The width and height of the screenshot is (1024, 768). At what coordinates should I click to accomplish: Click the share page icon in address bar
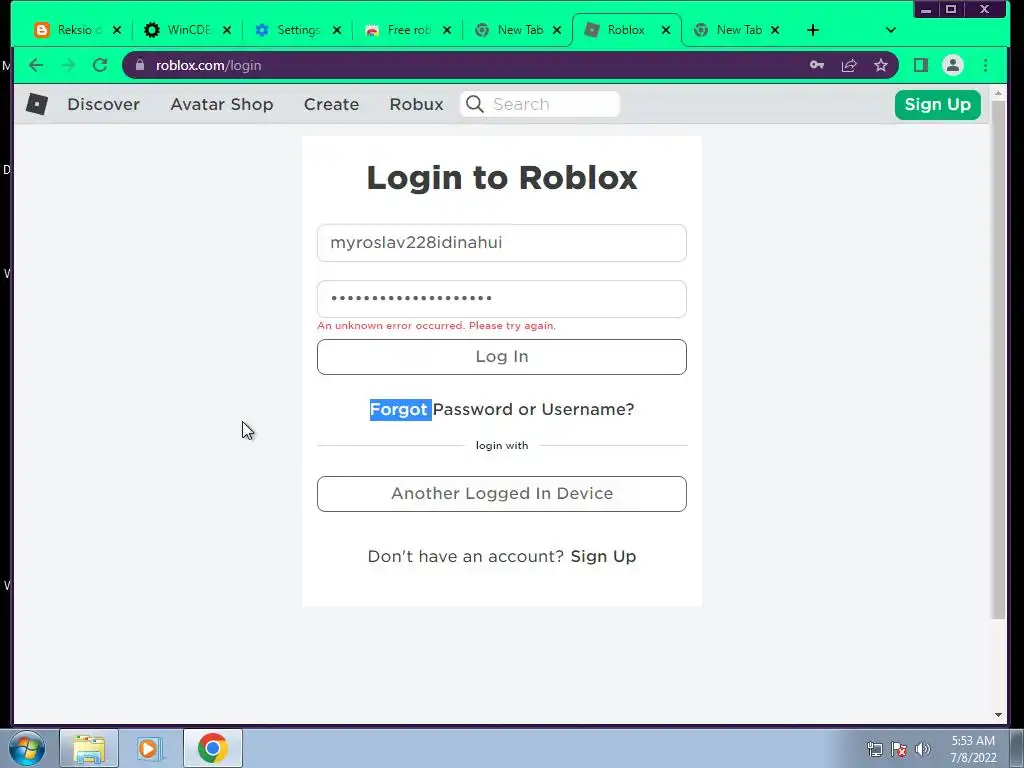coord(849,65)
